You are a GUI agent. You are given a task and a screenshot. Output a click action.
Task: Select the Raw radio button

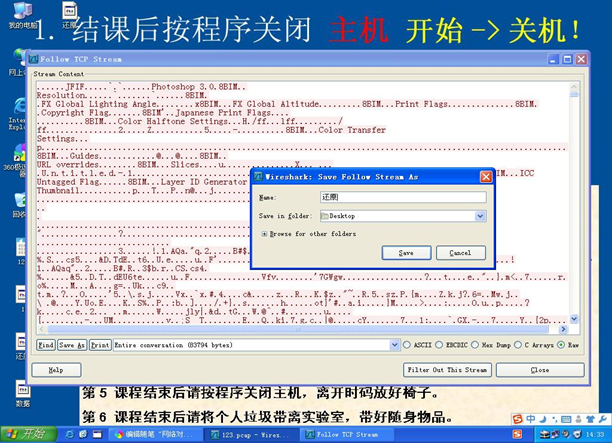(x=561, y=345)
